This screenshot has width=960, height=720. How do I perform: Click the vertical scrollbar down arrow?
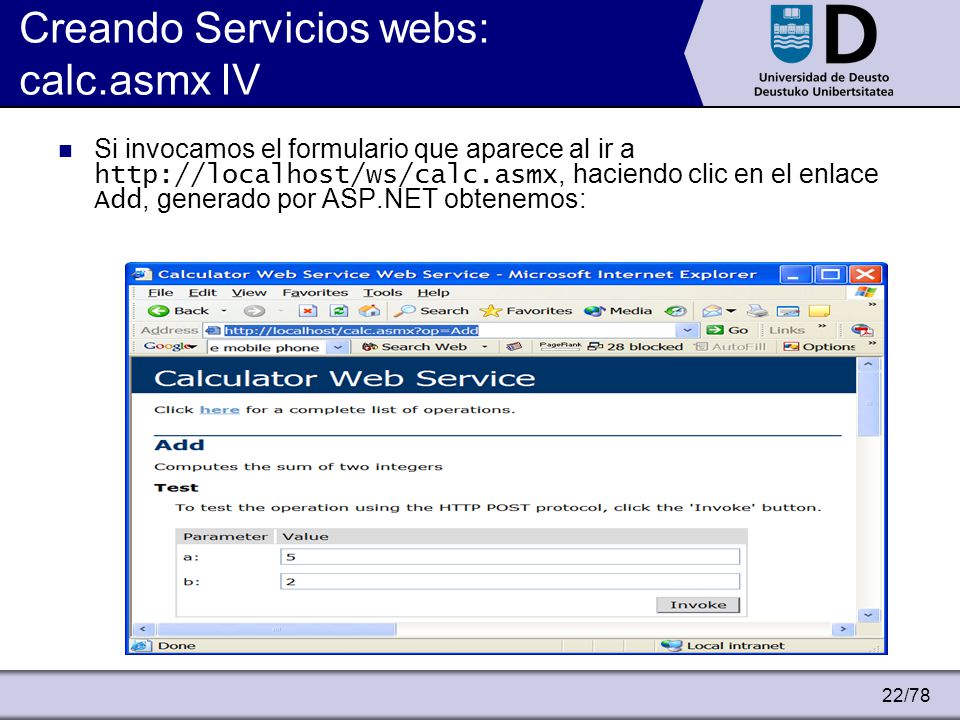click(x=868, y=615)
